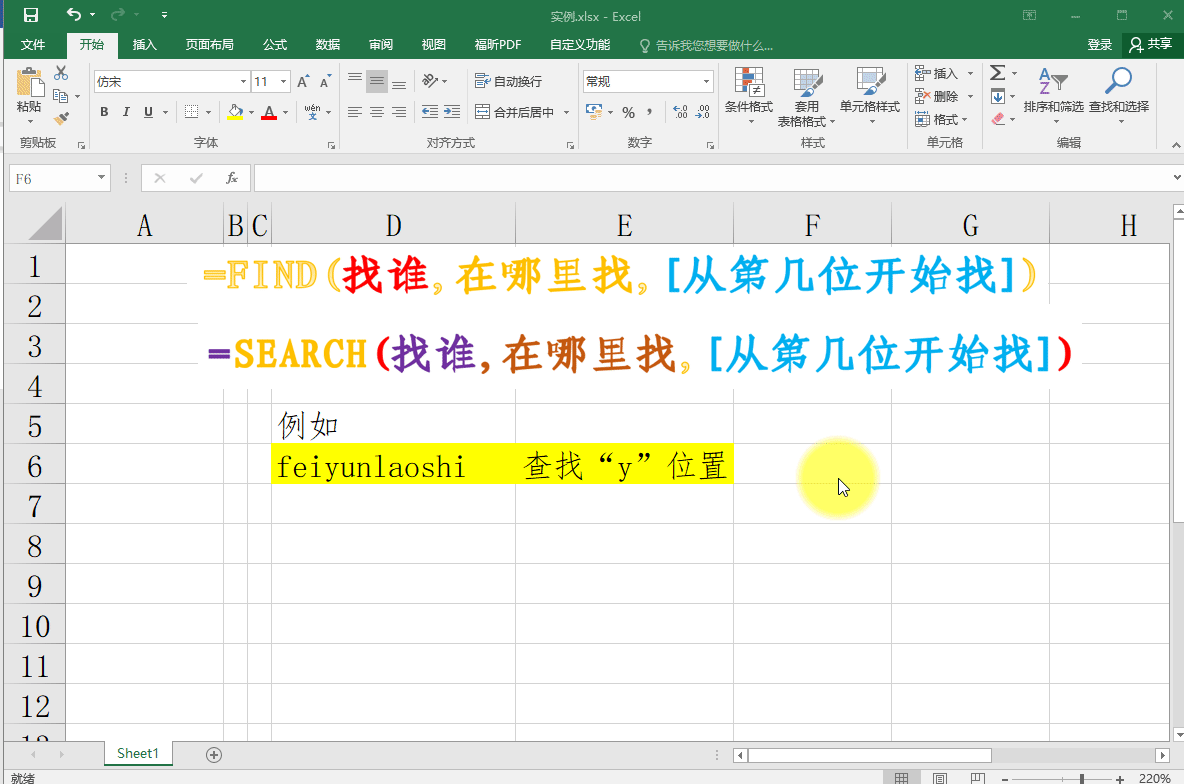Expand the formula bar

pyautogui.click(x=1176, y=178)
